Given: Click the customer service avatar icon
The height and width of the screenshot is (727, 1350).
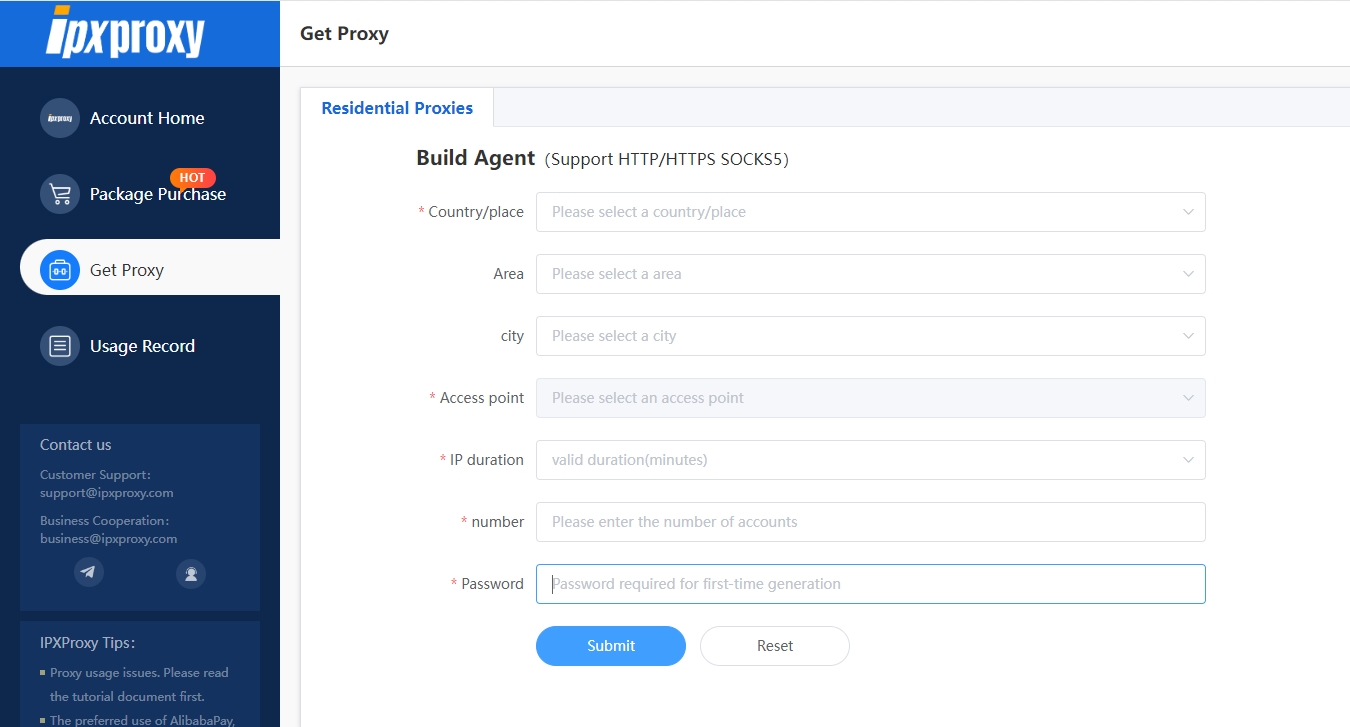Looking at the screenshot, I should click(x=190, y=573).
